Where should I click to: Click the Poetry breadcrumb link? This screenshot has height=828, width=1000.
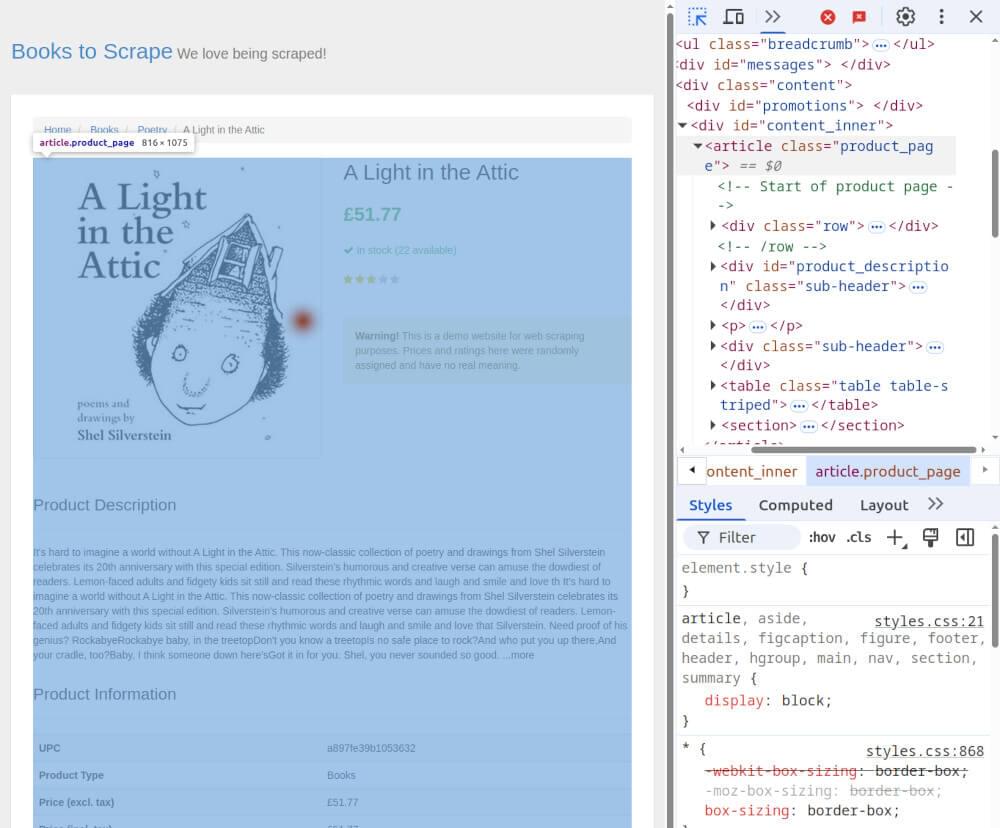pos(152,129)
